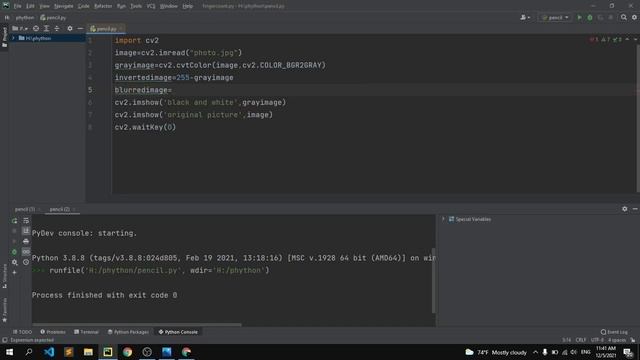Go to next highlighted error arrow
Viewport: 640px width, 360px height.
pyautogui.click(x=635, y=40)
